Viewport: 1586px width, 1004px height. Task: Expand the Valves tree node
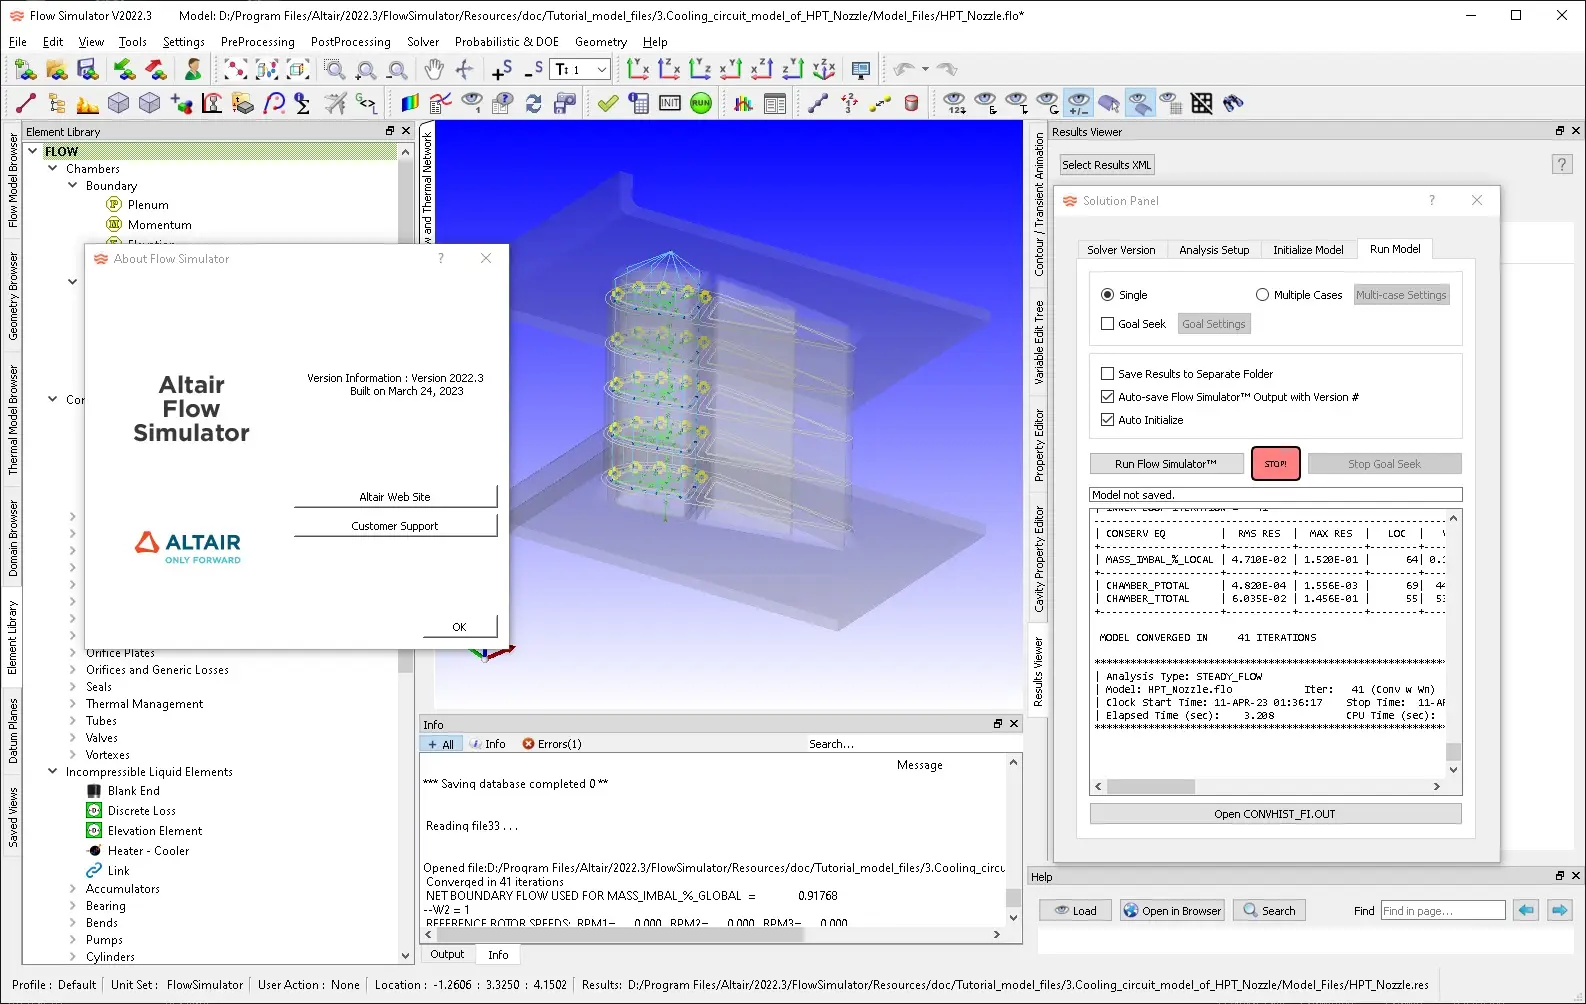(73, 738)
